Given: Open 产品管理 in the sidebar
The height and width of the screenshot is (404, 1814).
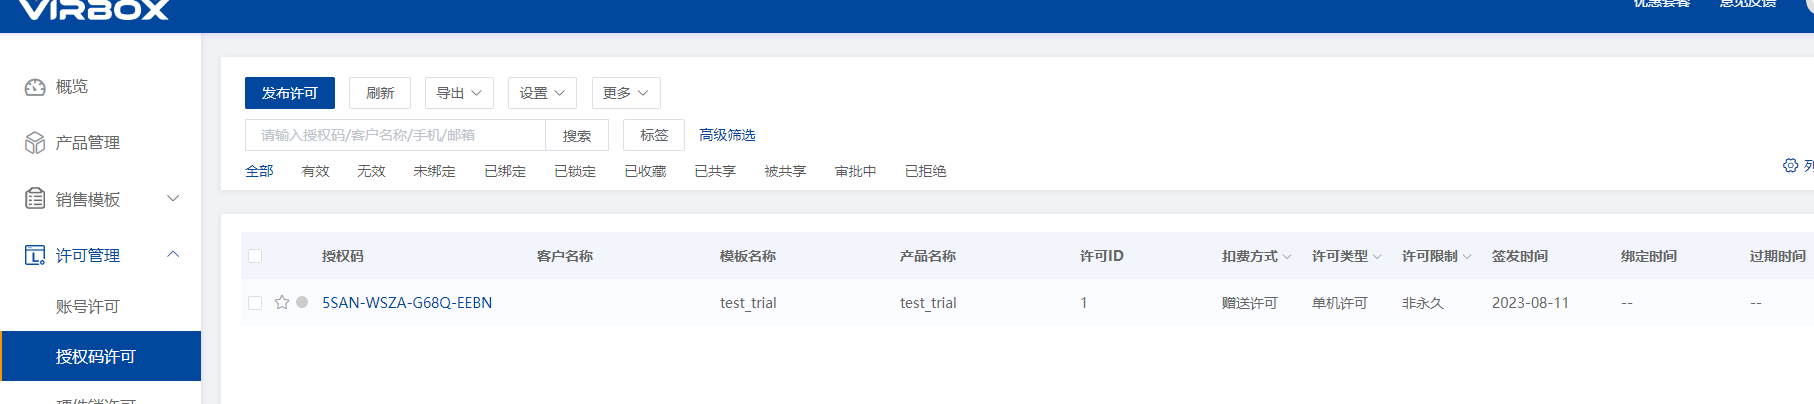Looking at the screenshot, I should 88,143.
